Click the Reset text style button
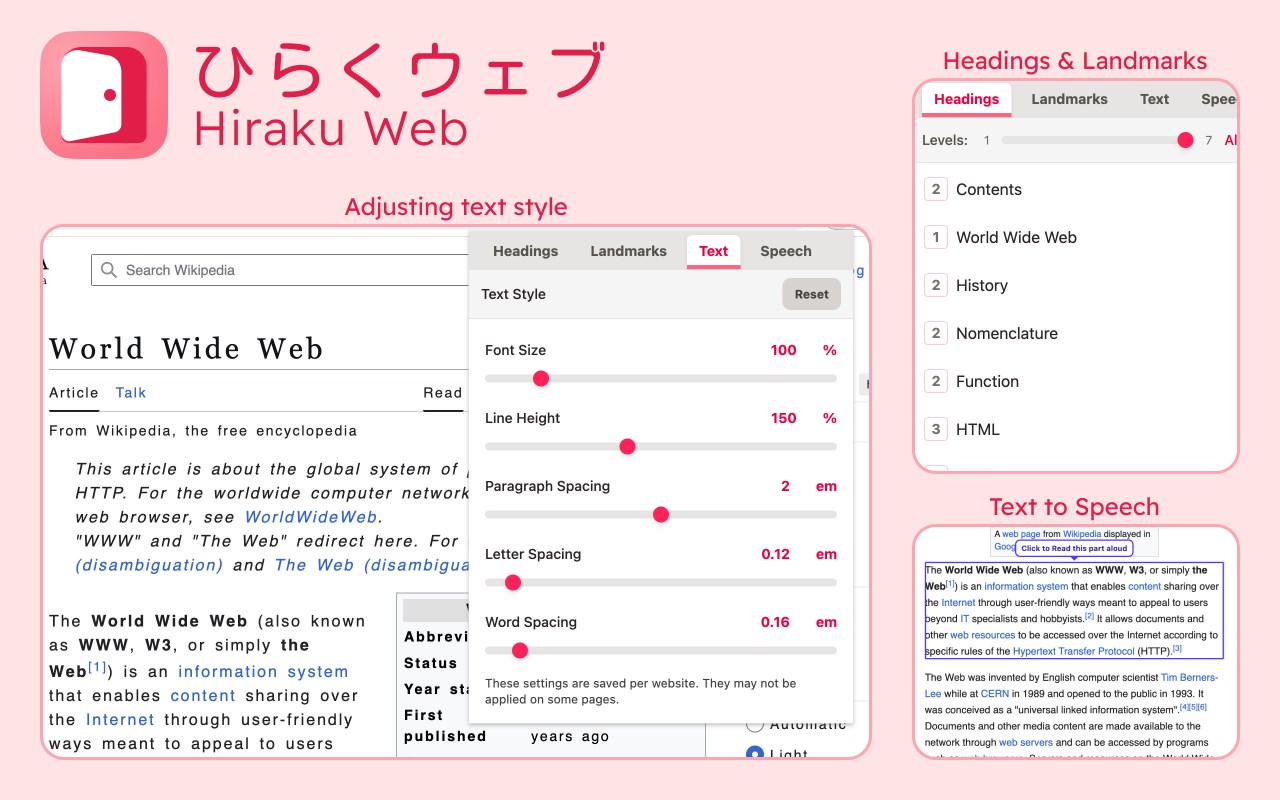The width and height of the screenshot is (1280, 800). 812,294
